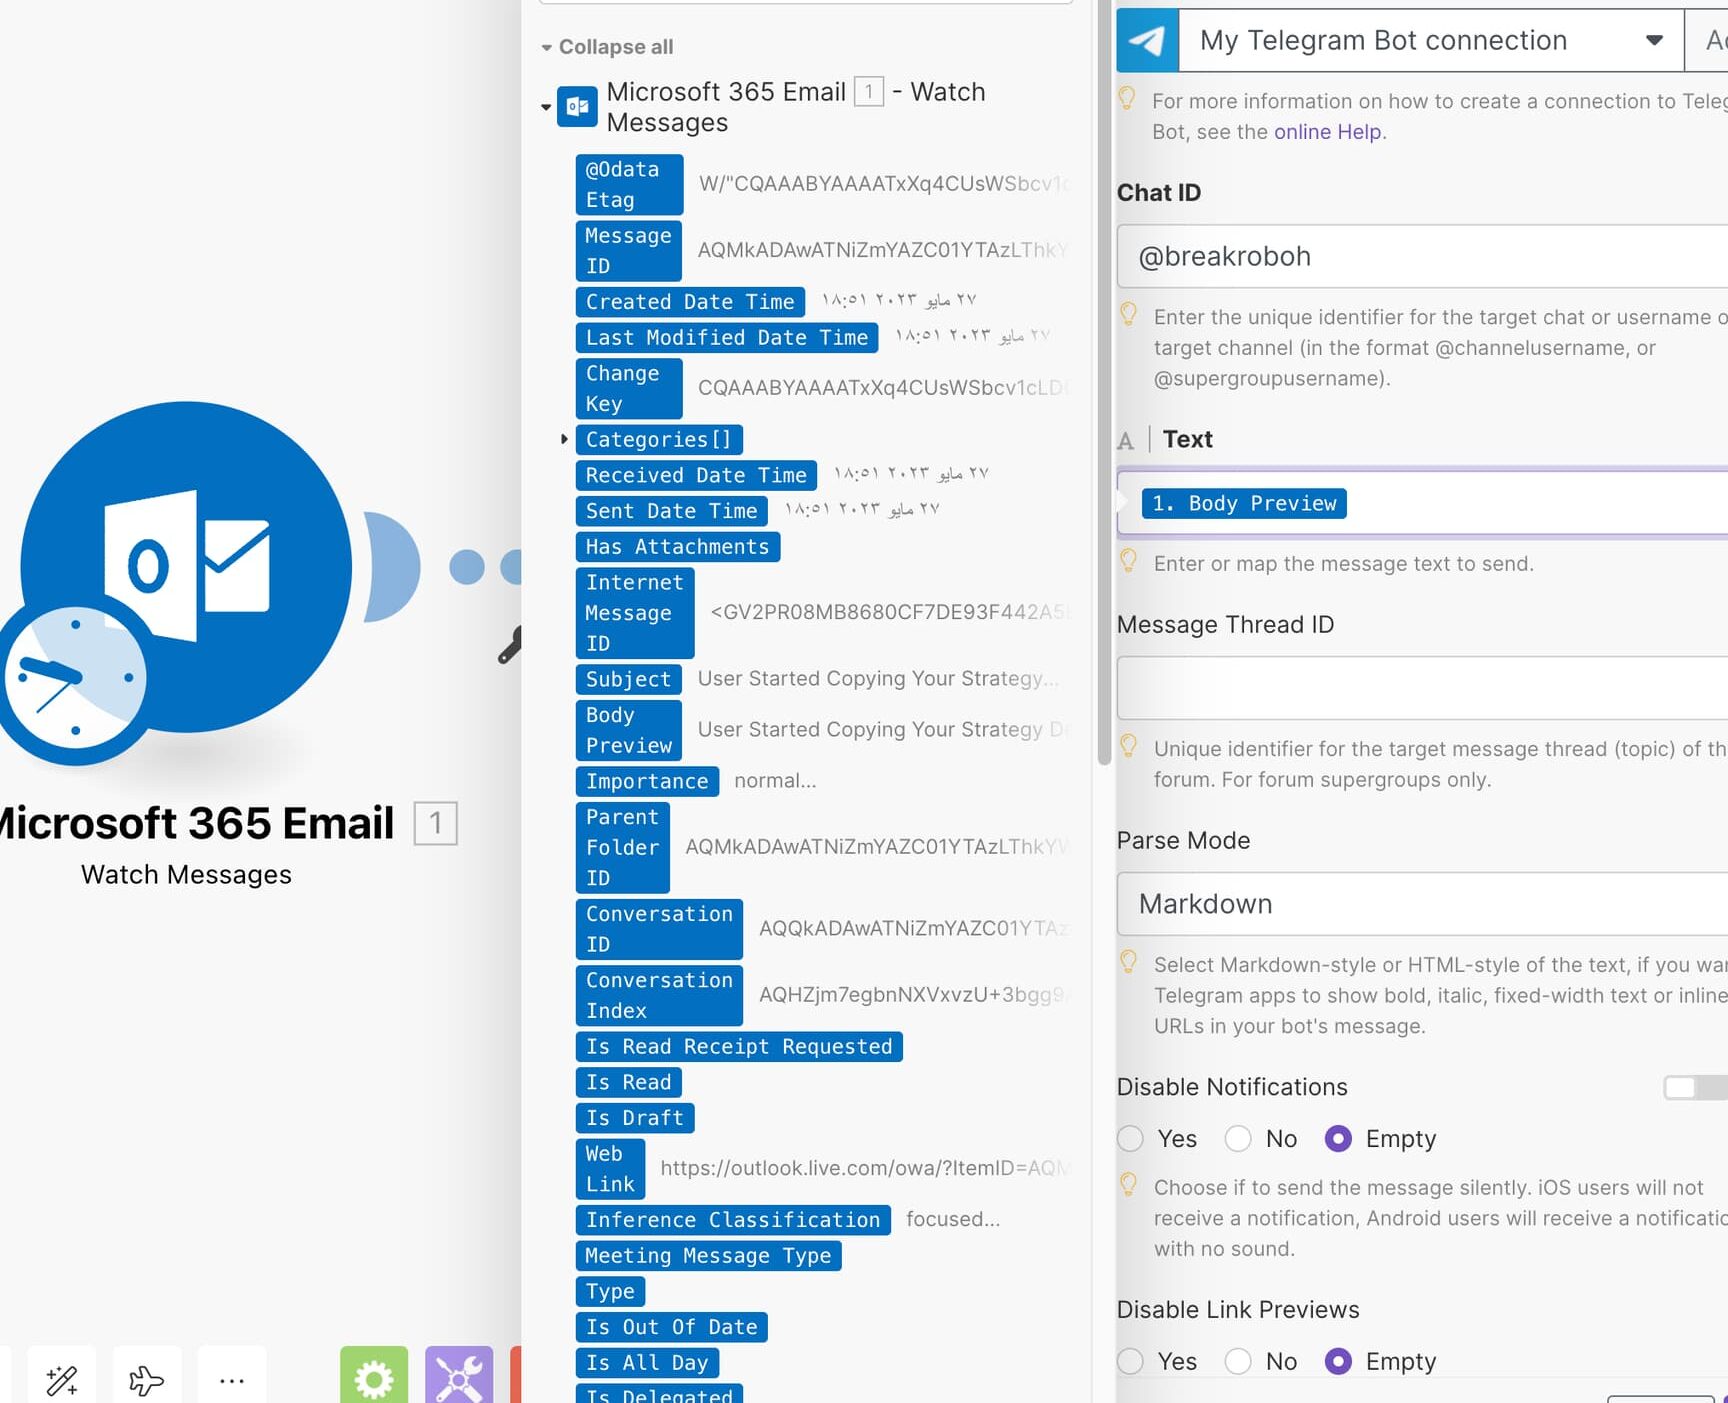Click the module number 1 badge on canvas
Screen dimensions: 1728x1403
436,823
